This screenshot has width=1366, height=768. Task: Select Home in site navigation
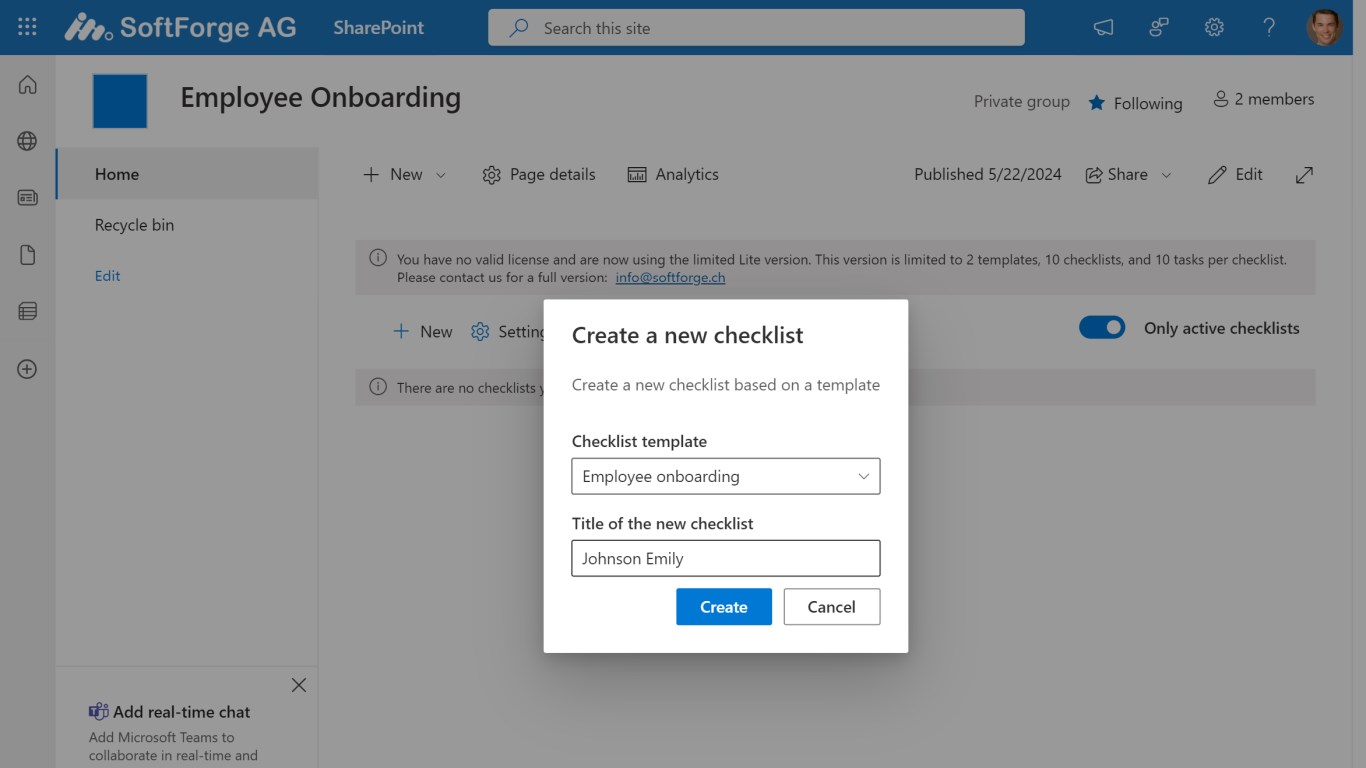point(117,174)
